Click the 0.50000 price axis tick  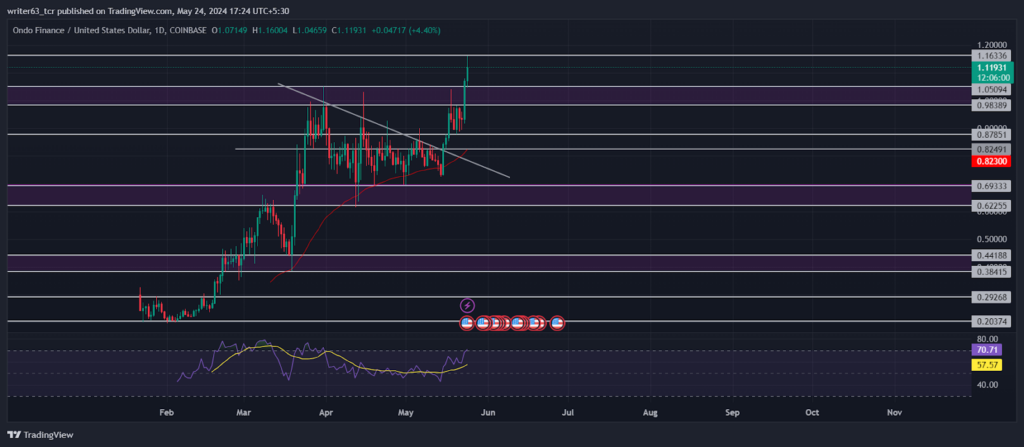(992, 239)
